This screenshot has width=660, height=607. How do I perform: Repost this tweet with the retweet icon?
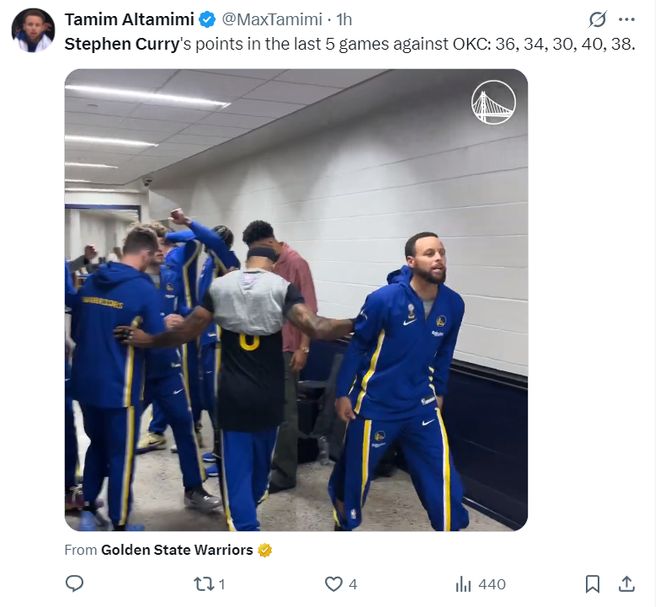click(203, 584)
